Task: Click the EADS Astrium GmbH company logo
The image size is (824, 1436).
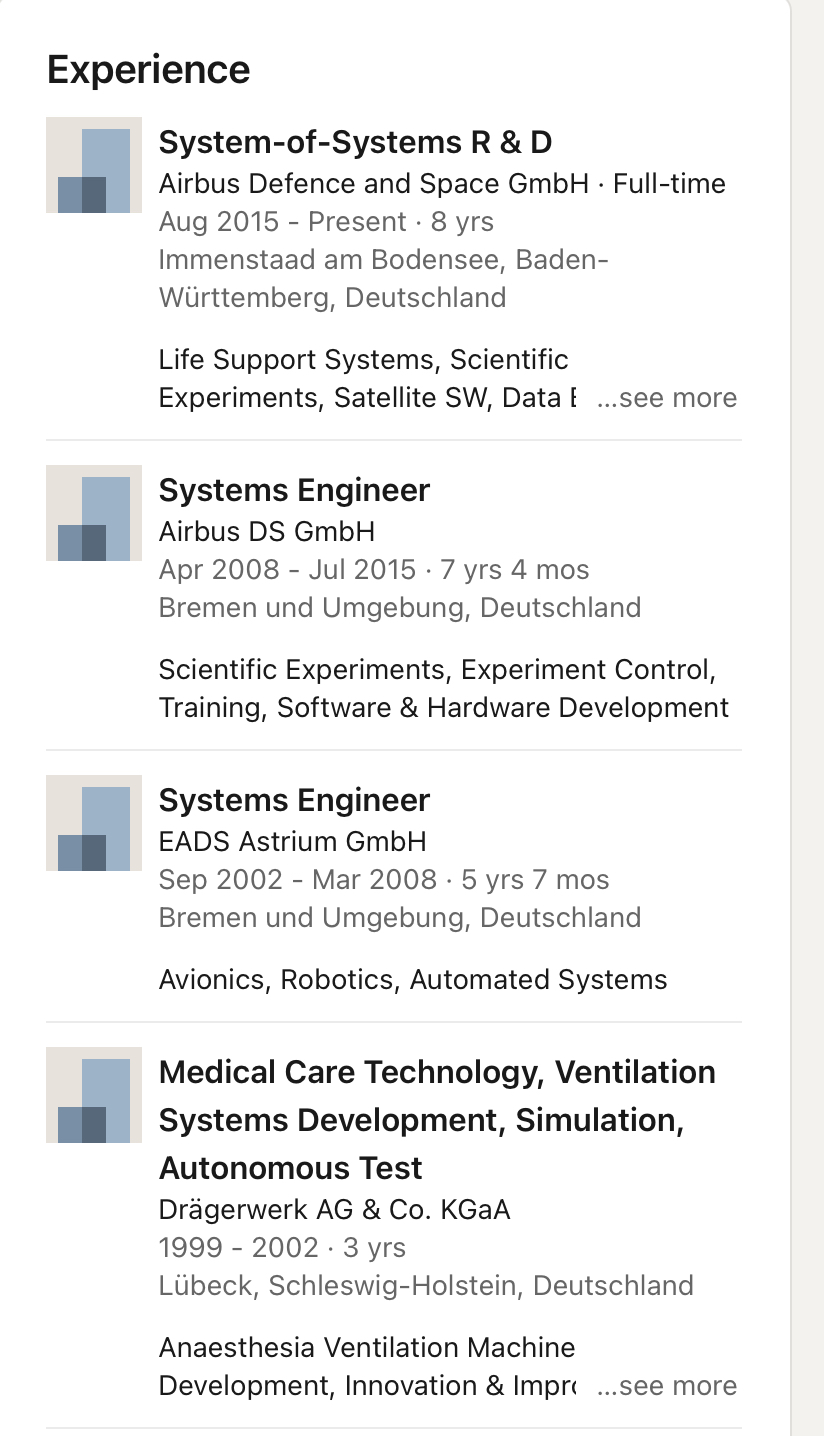Action: pos(94,823)
